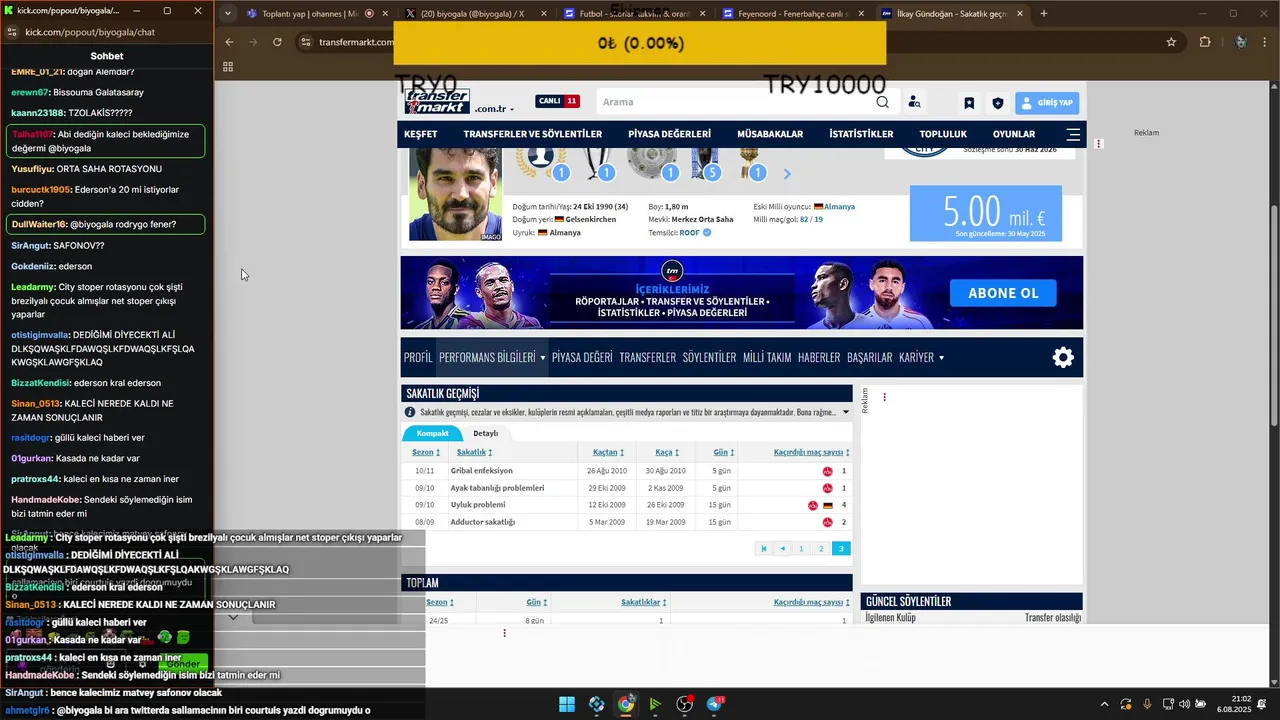The image size is (1280, 720).
Task: Click the Giriş Yap button
Action: [1047, 103]
